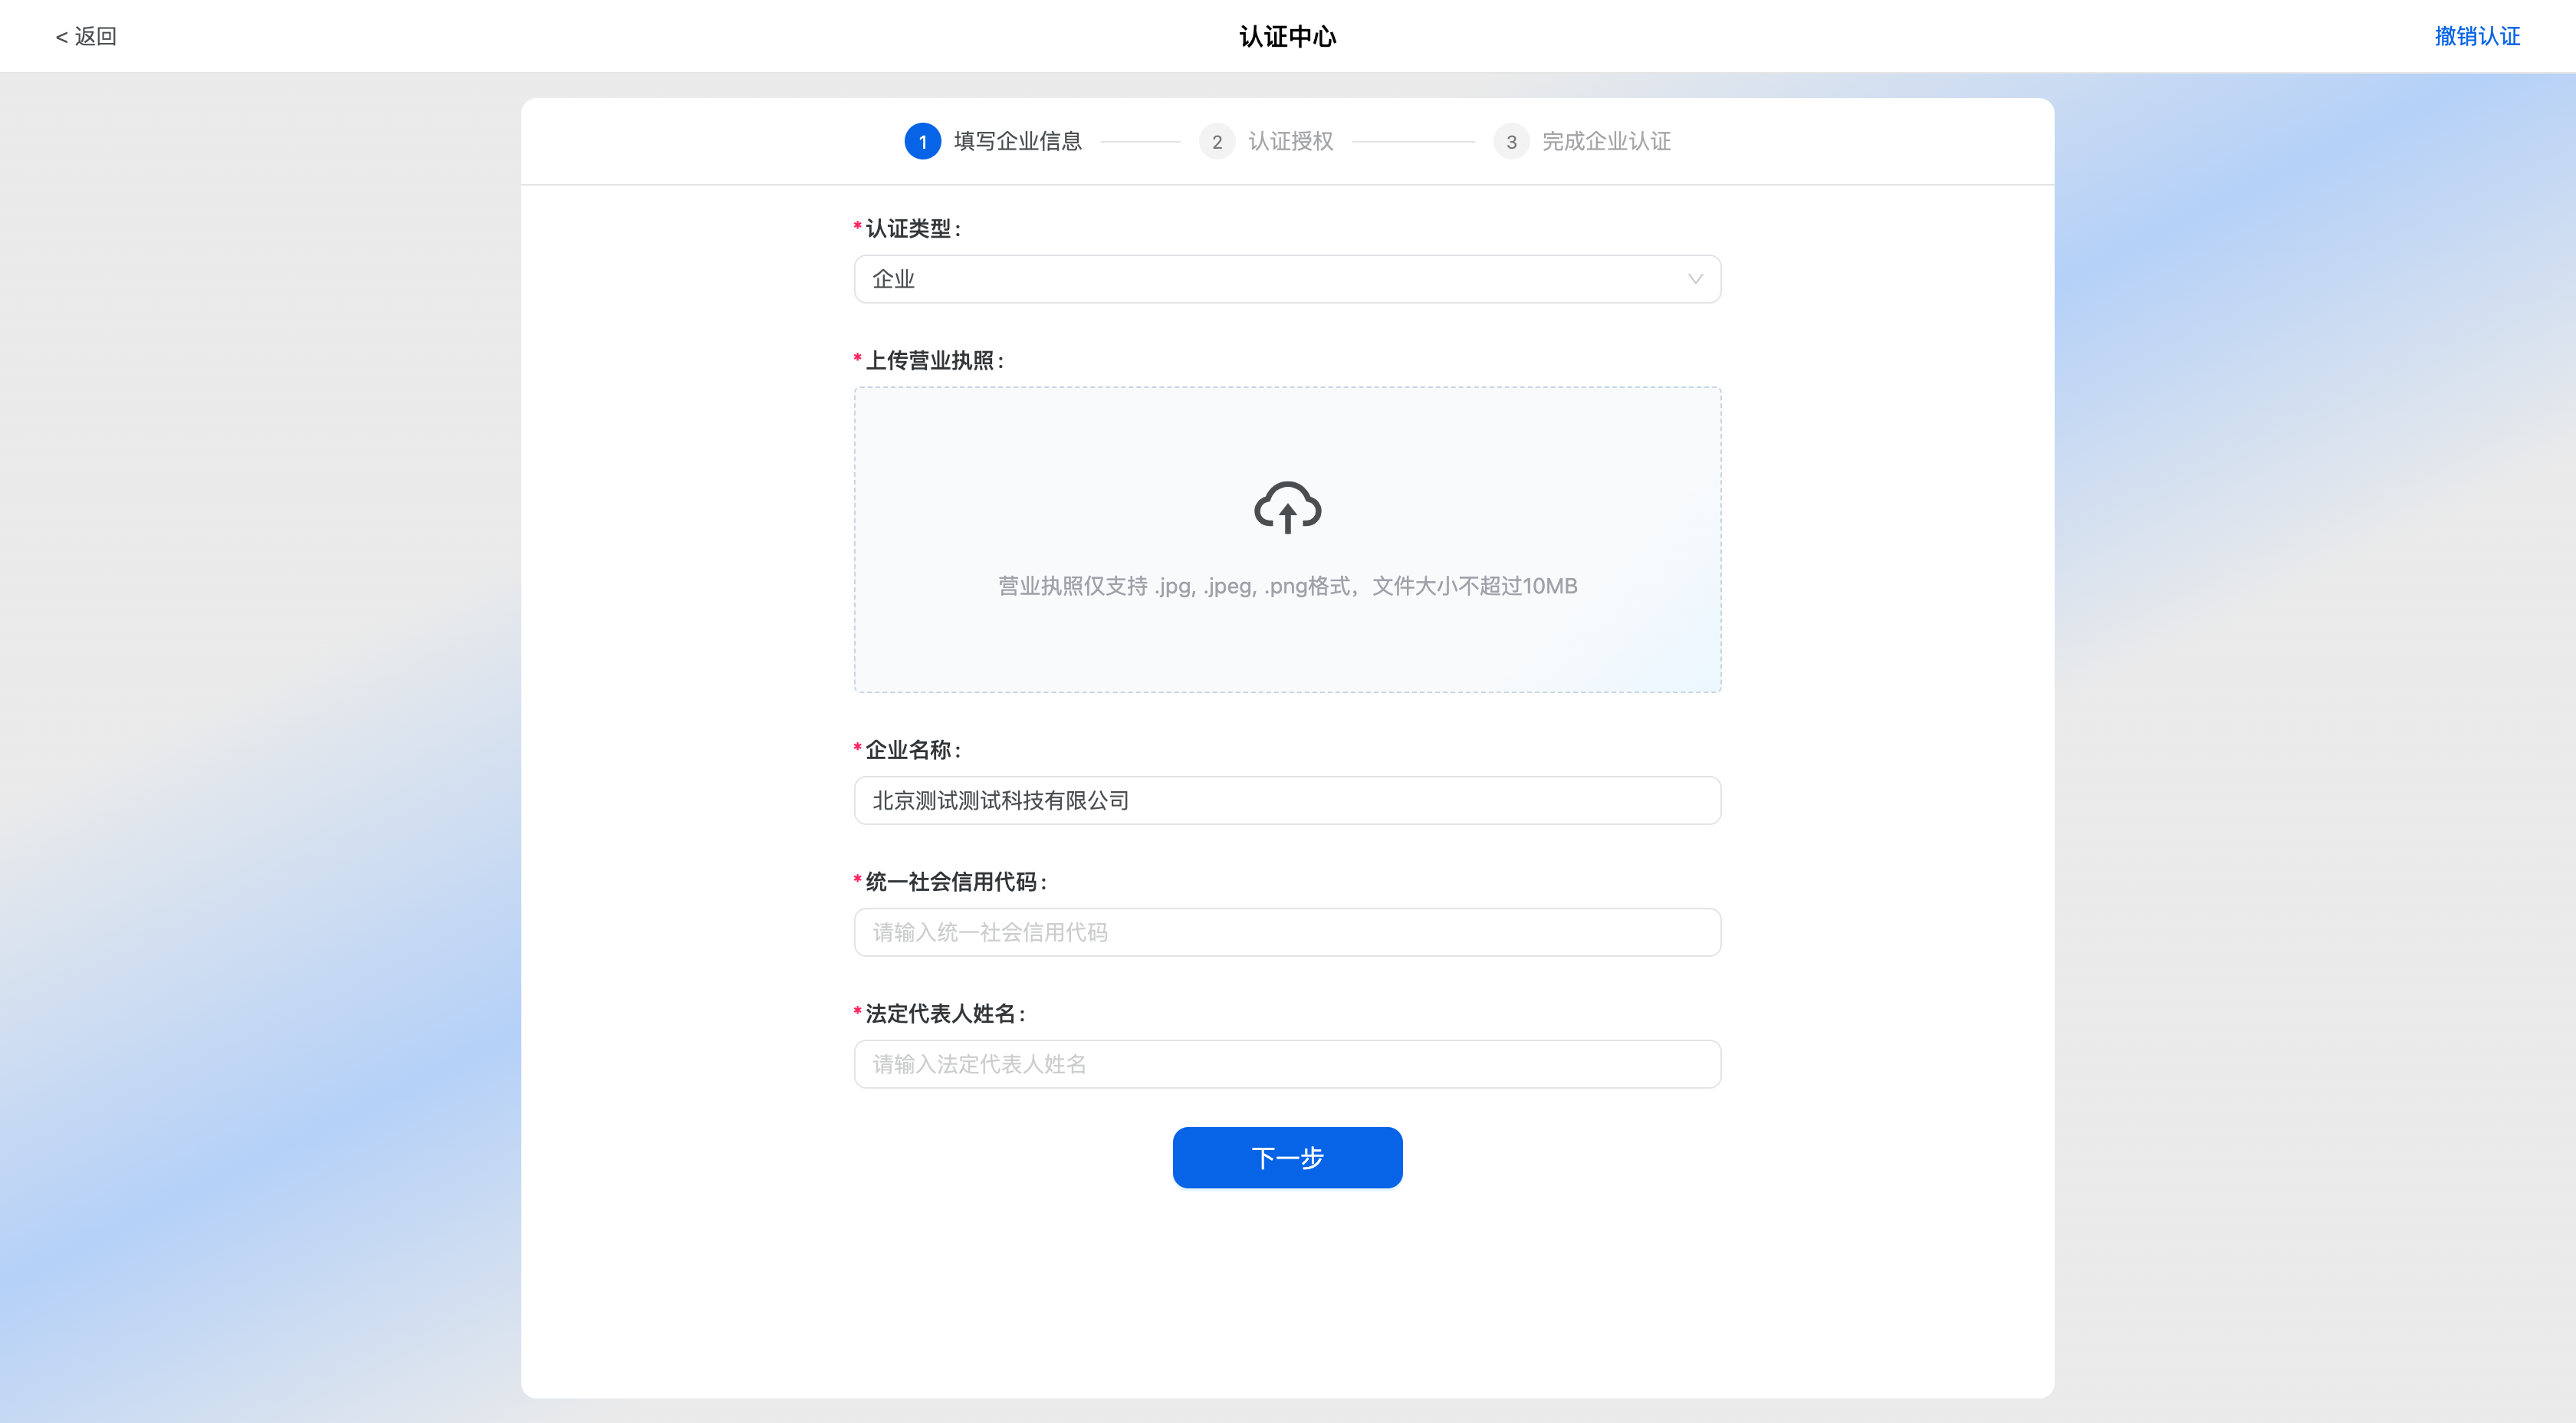
Task: Click the 统一社会信用代码 field label
Action: (956, 881)
